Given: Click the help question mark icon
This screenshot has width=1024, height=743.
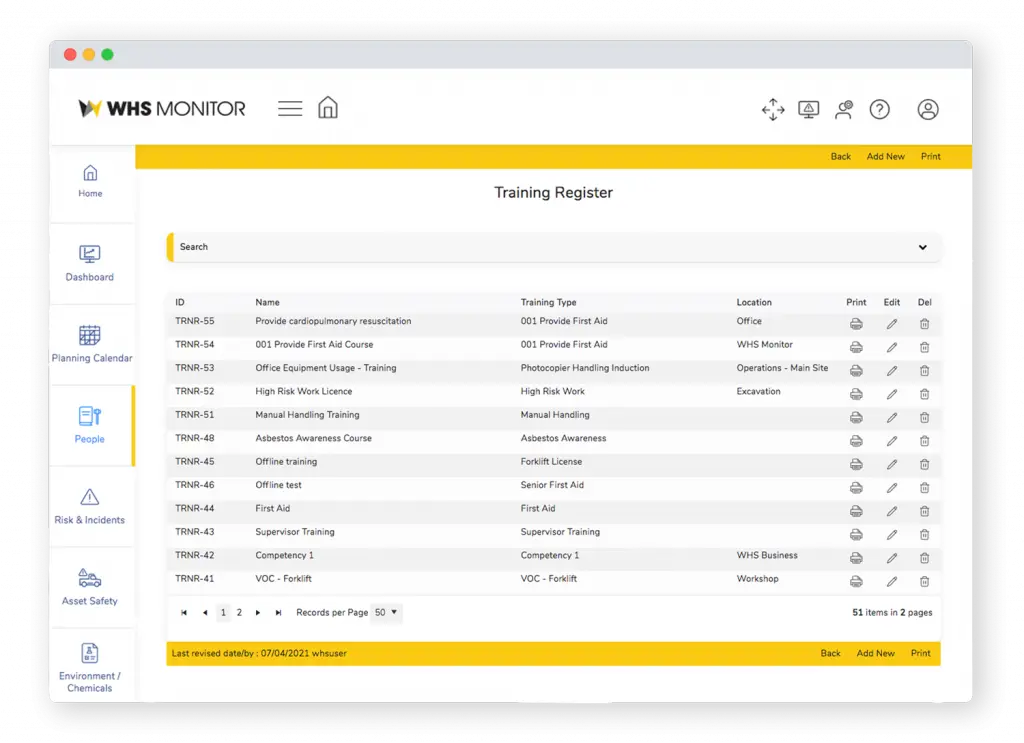Looking at the screenshot, I should [x=880, y=110].
